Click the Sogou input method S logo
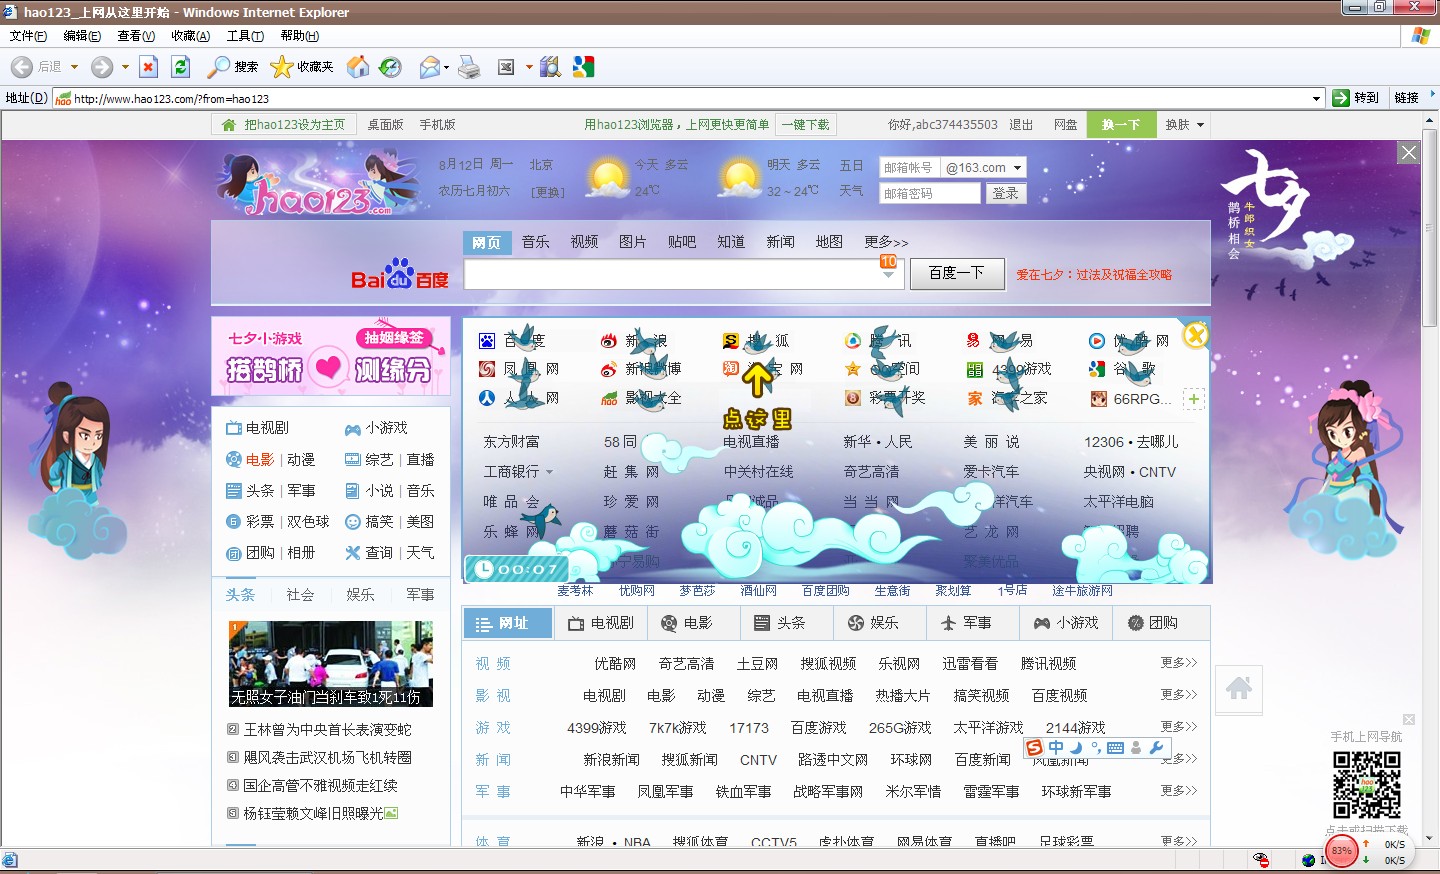This screenshot has width=1440, height=874. pos(1035,748)
